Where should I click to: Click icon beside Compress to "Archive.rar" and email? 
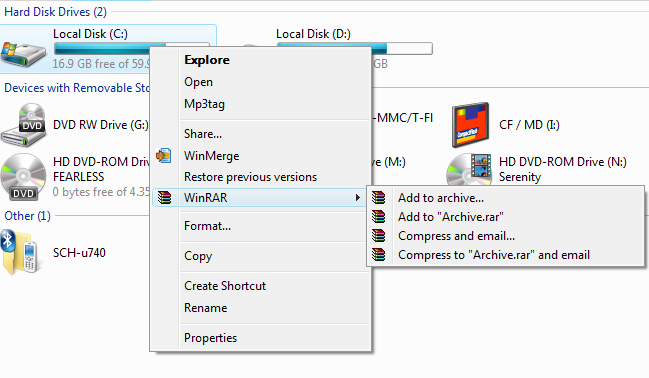point(378,255)
